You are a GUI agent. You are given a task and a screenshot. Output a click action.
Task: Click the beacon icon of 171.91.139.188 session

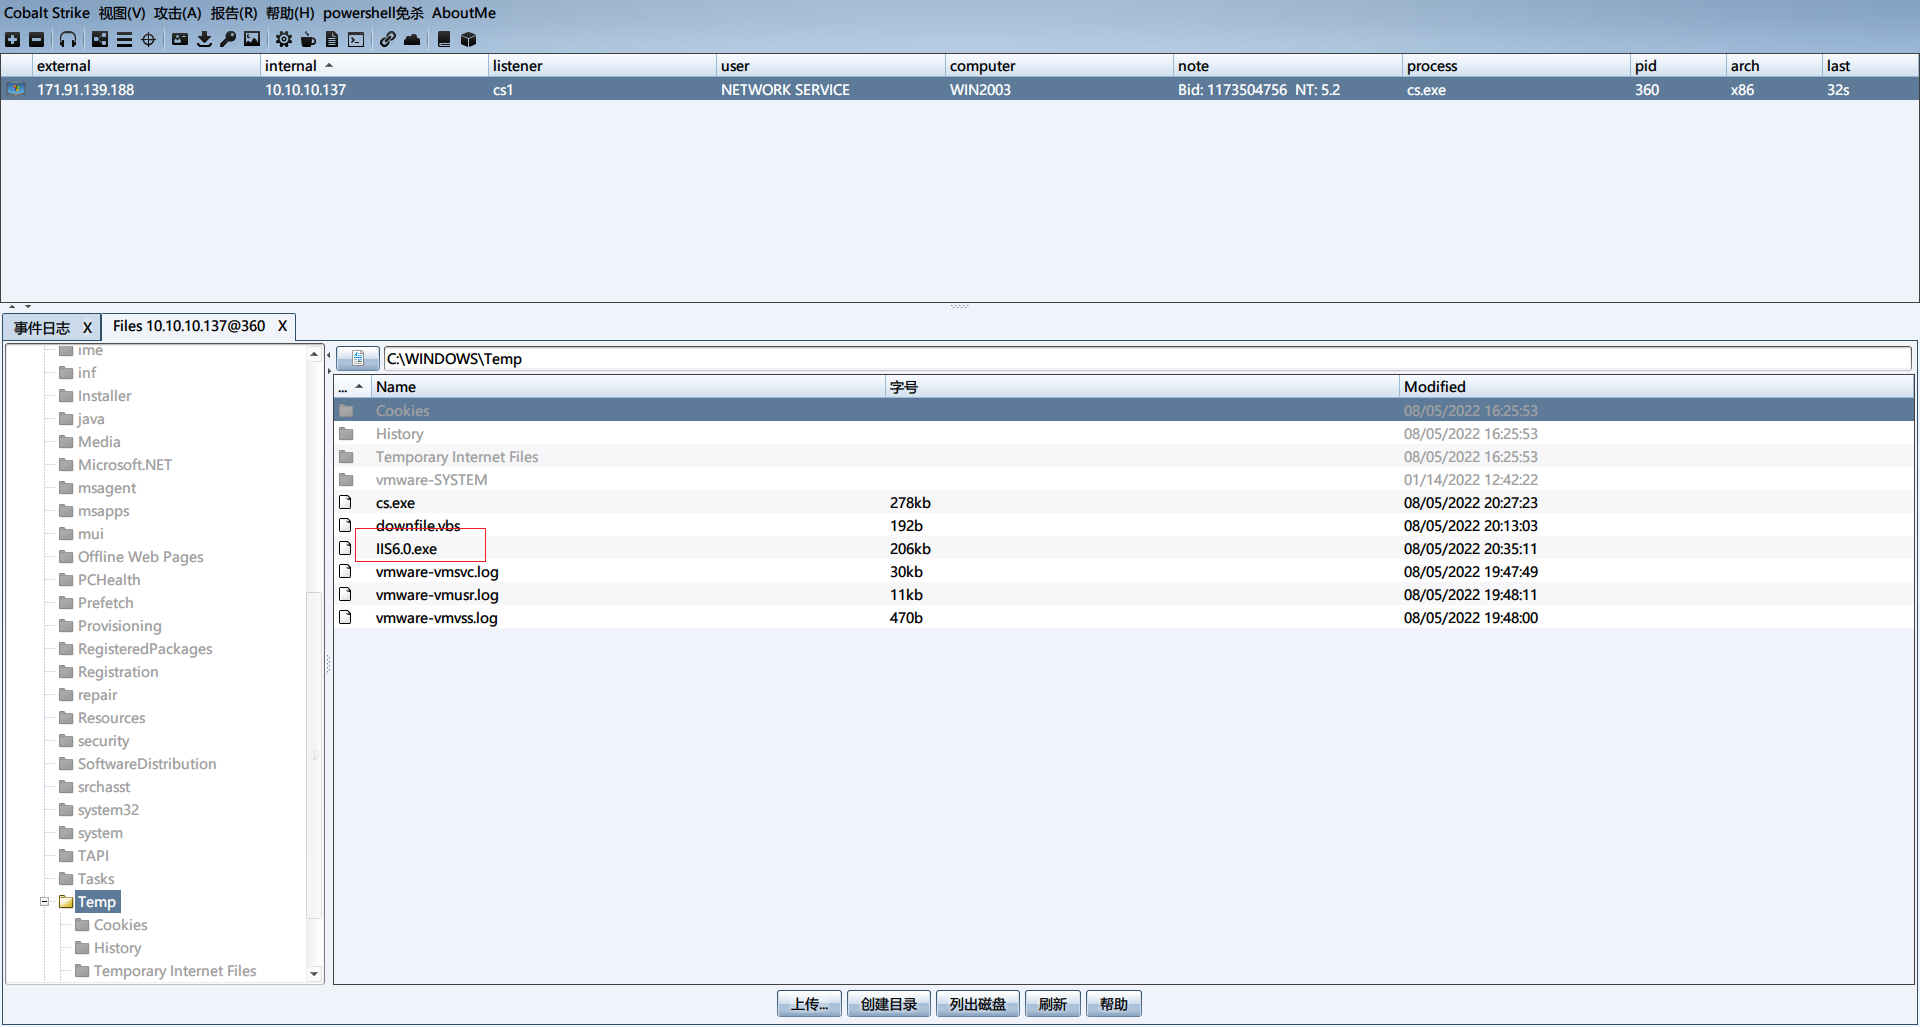(16, 89)
